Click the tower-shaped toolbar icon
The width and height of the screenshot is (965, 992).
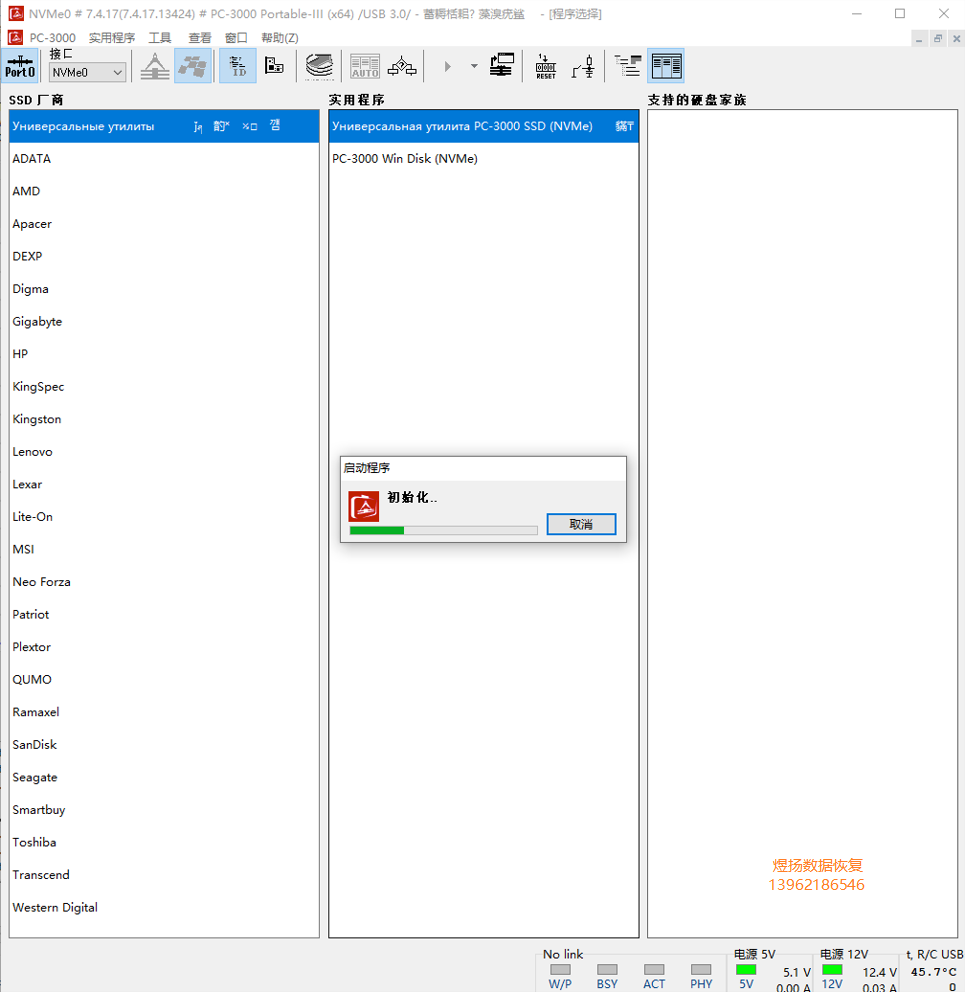pos(154,66)
